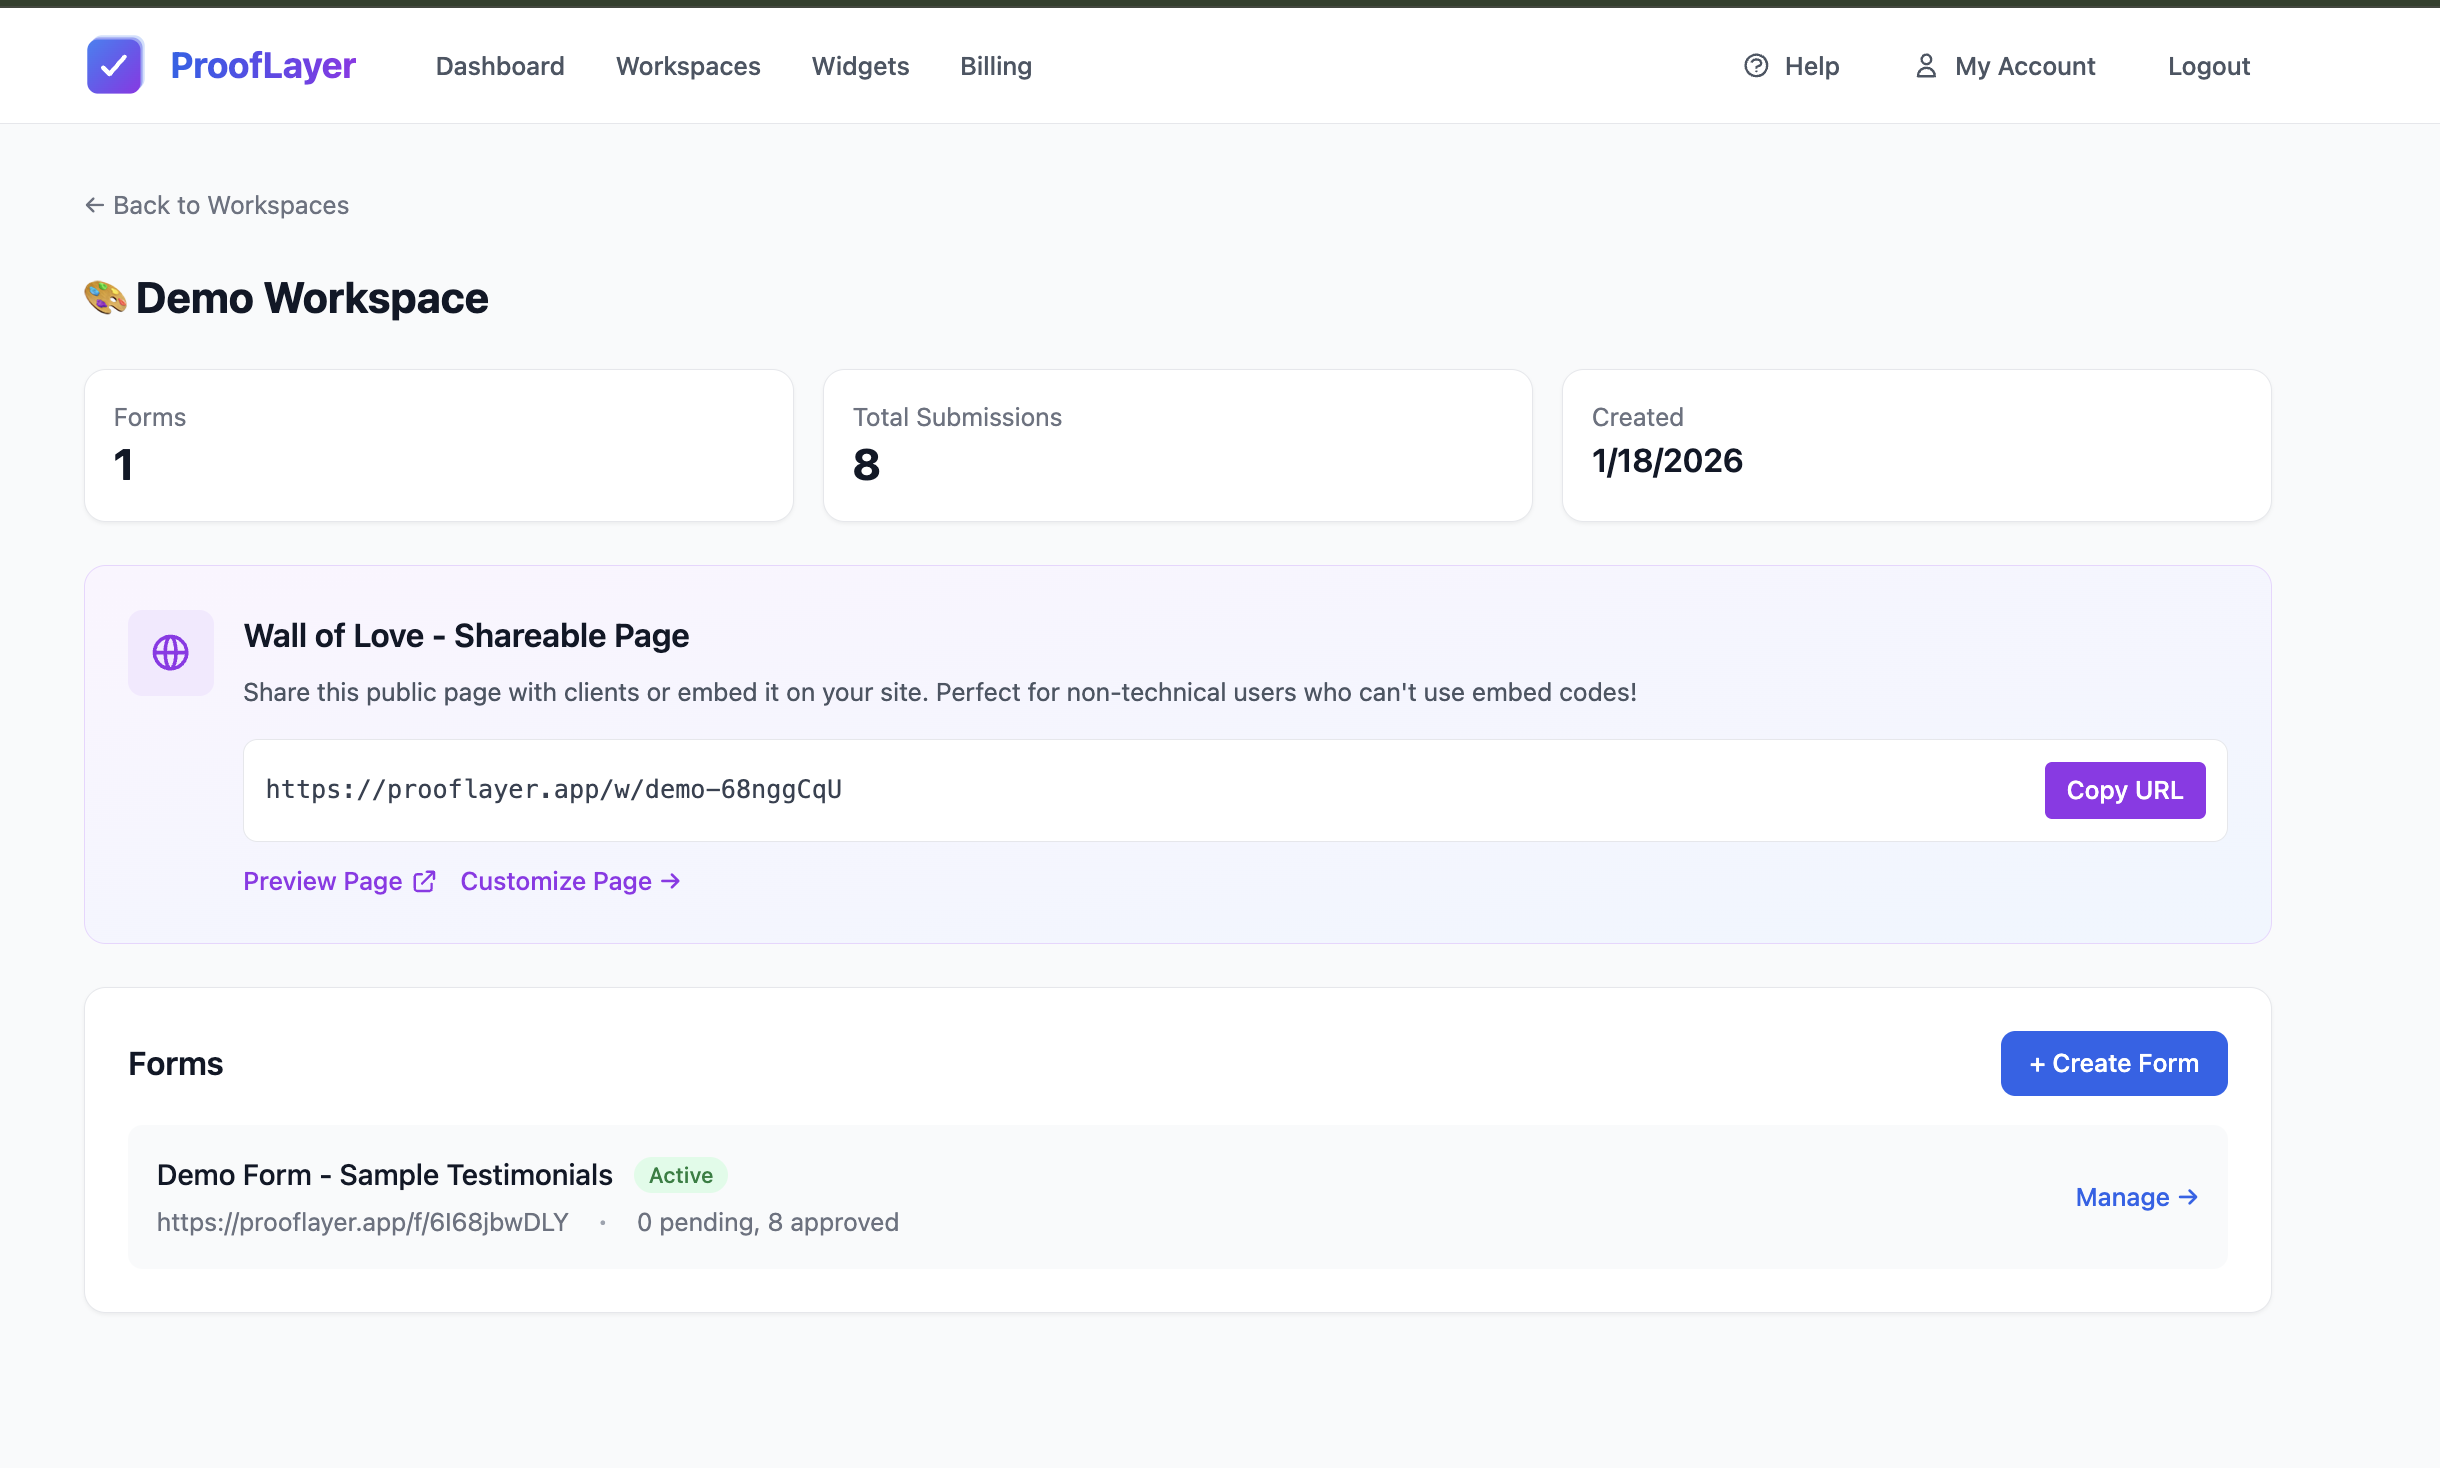
Task: Click the My Account person icon
Action: click(1925, 66)
